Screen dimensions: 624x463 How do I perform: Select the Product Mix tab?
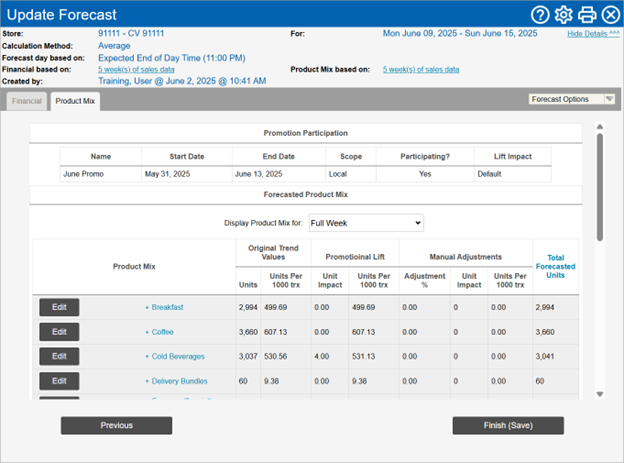[x=75, y=101]
